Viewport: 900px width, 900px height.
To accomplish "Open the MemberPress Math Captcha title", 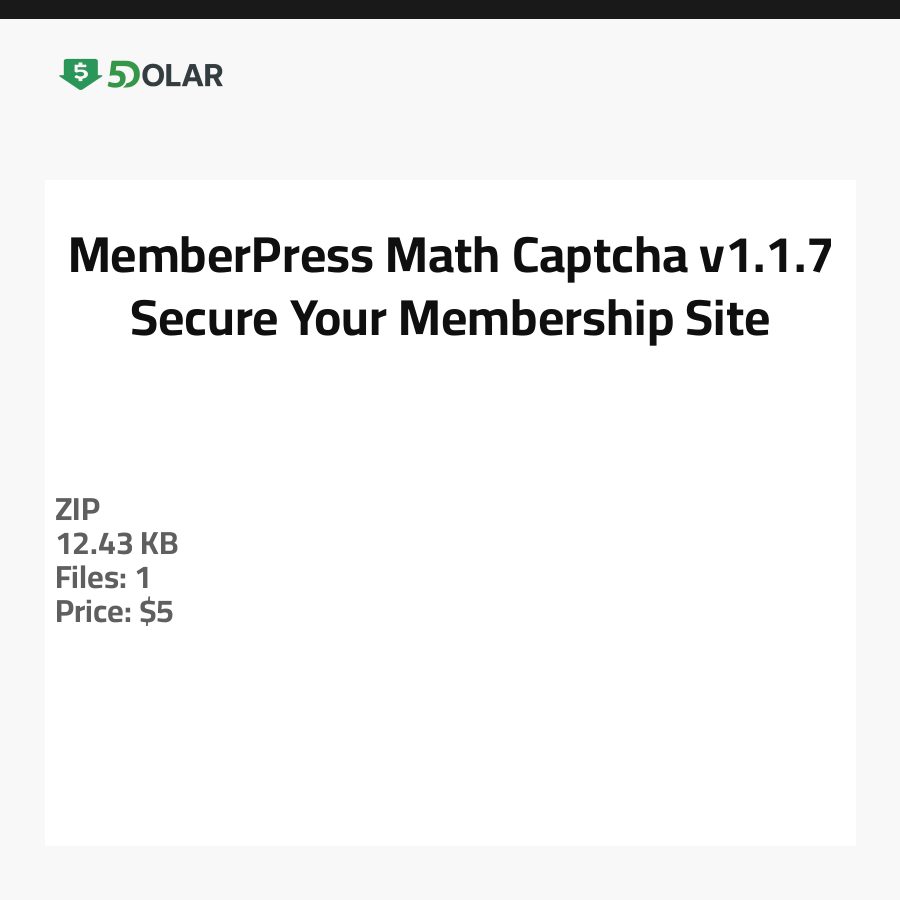I will pos(450,258).
